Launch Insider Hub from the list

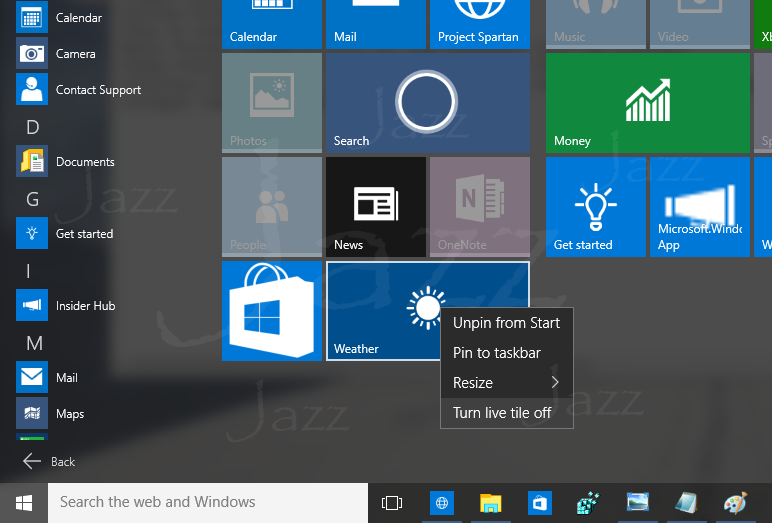66,305
